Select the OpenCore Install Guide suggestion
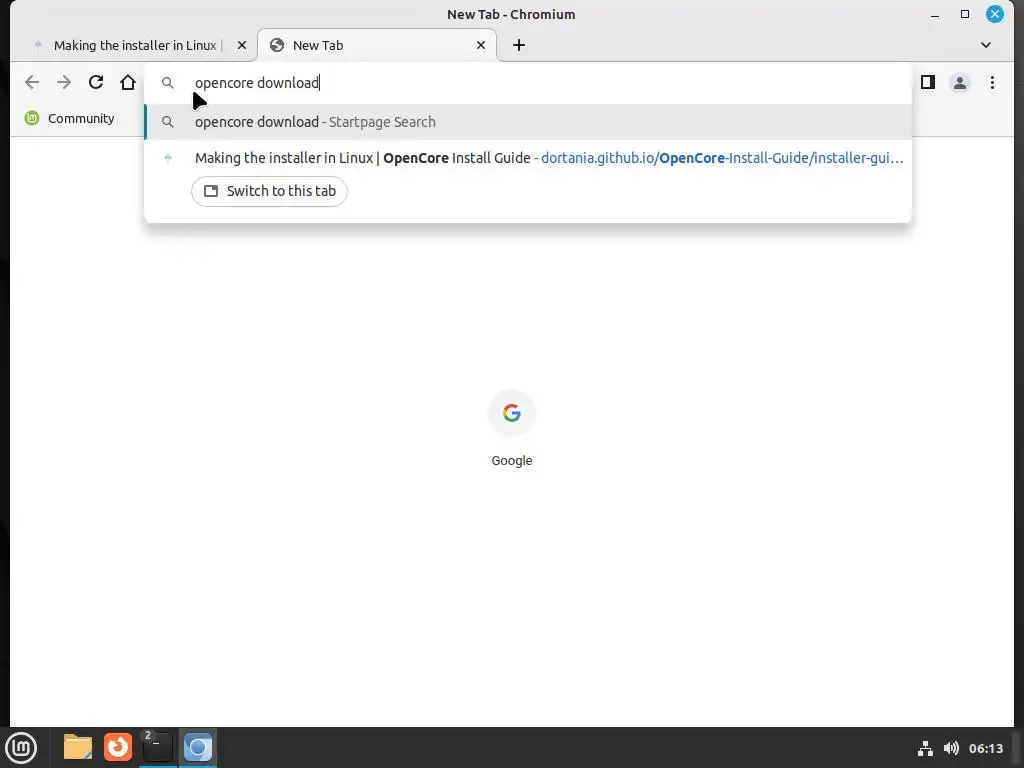 click(x=528, y=158)
